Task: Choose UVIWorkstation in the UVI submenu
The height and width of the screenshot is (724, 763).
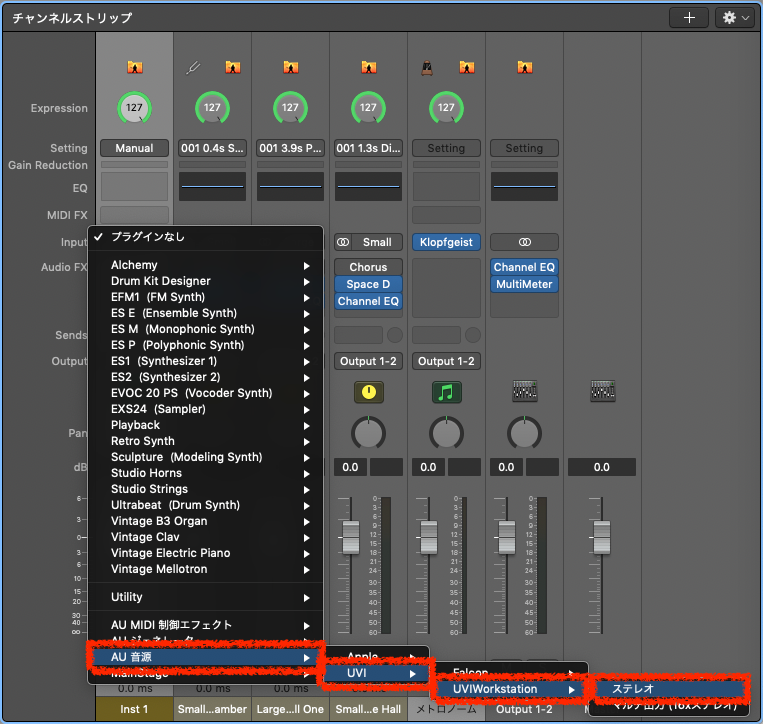Action: [511, 689]
